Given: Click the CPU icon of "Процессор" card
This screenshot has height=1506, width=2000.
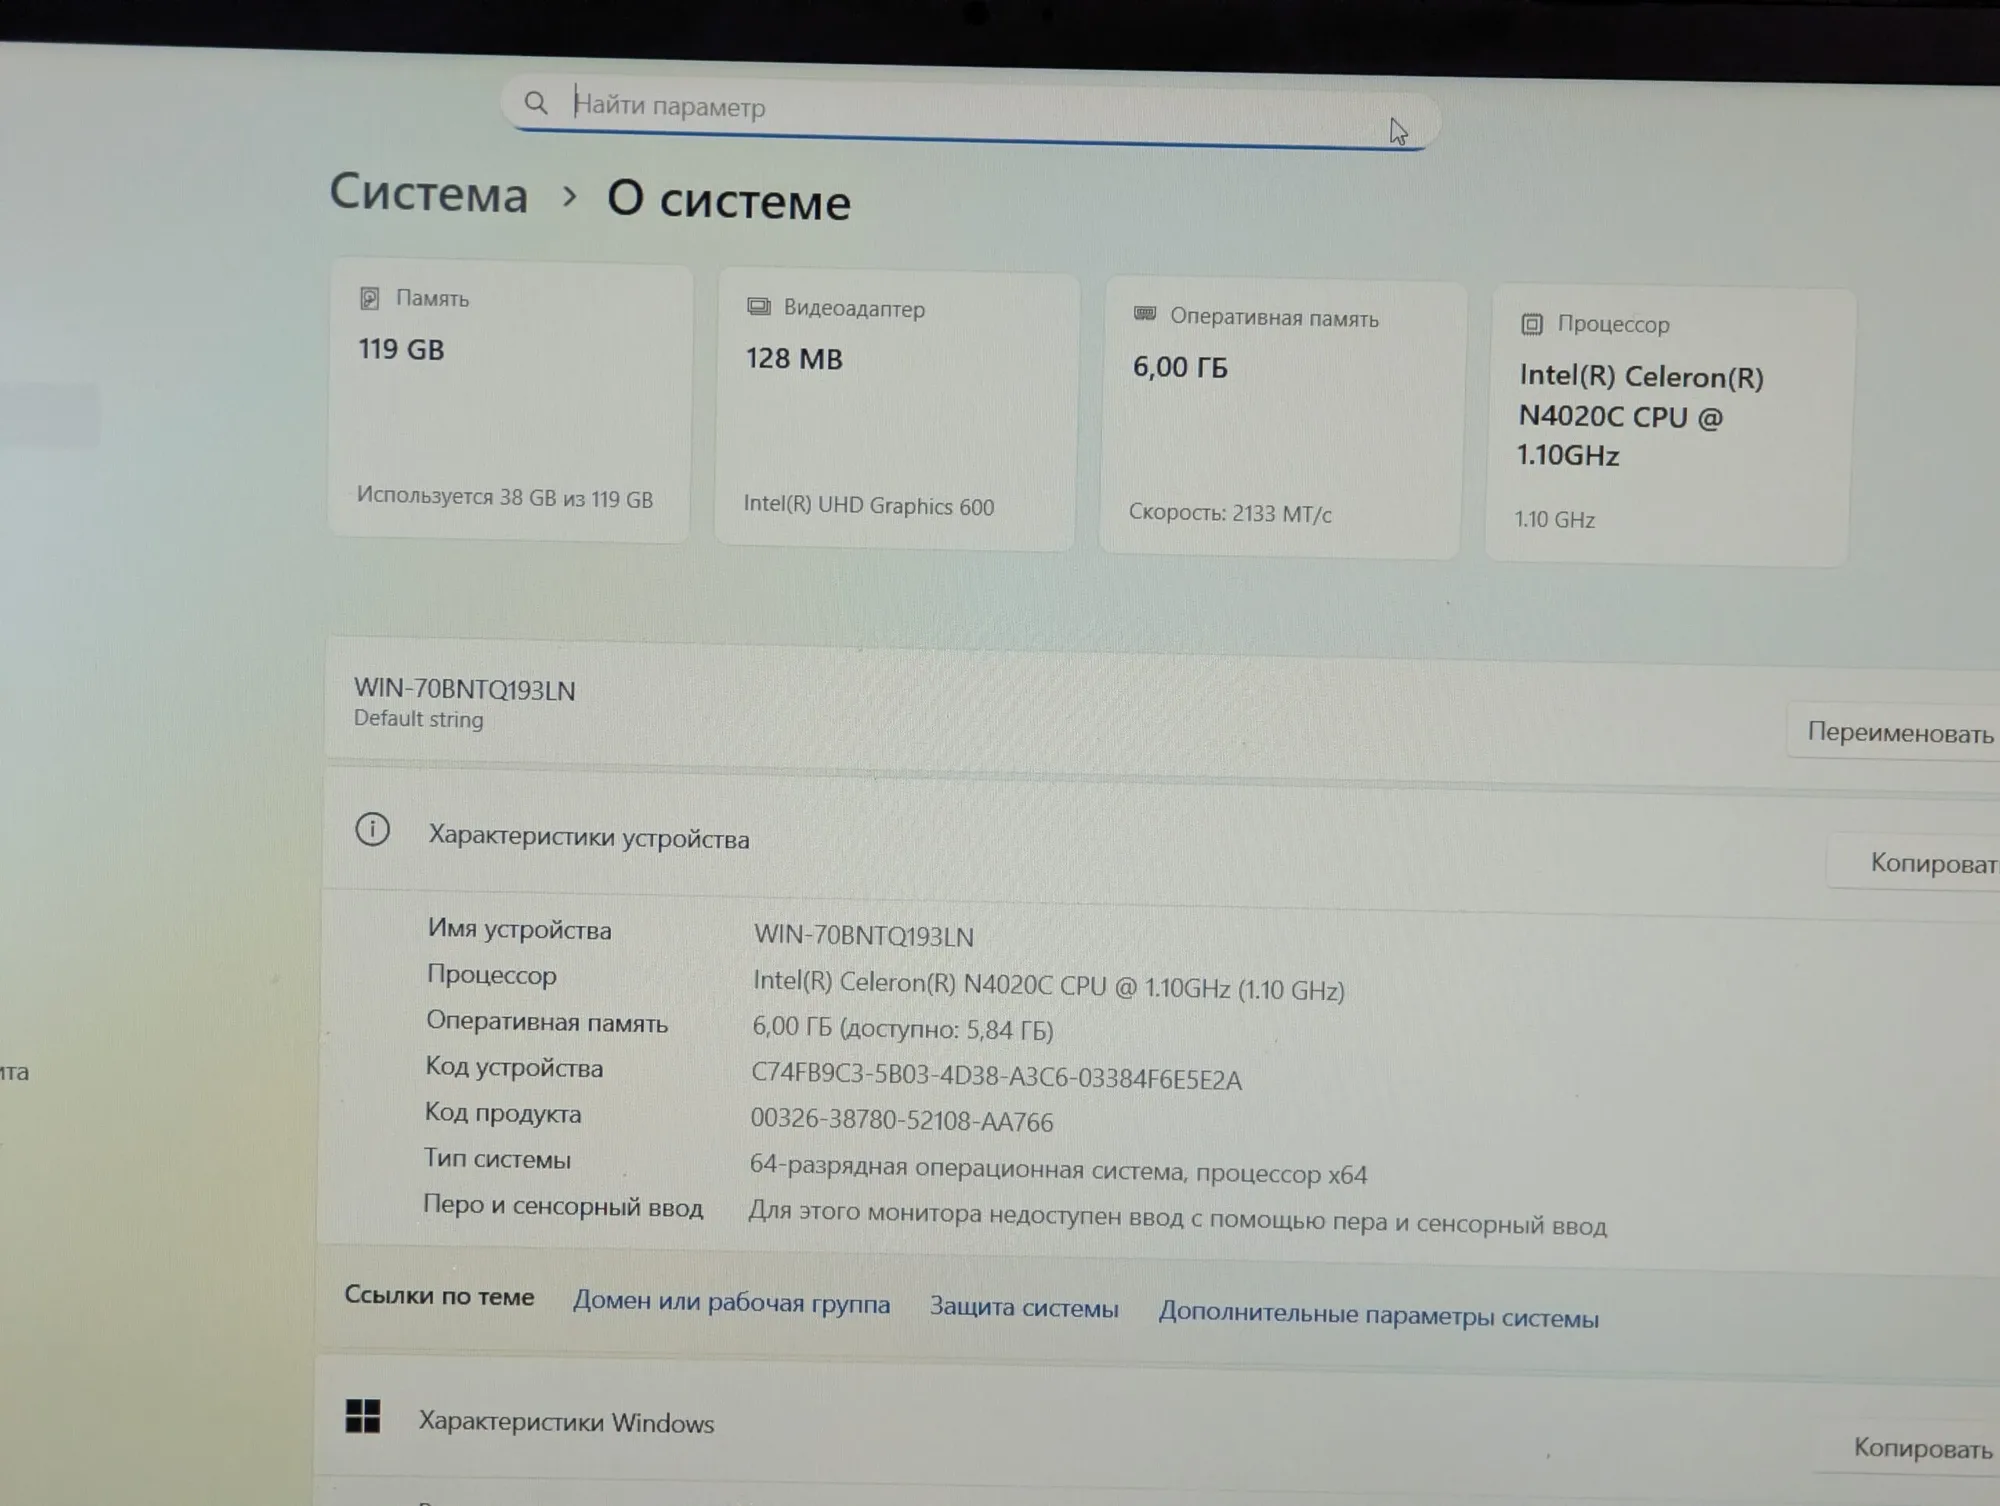Looking at the screenshot, I should [1531, 324].
